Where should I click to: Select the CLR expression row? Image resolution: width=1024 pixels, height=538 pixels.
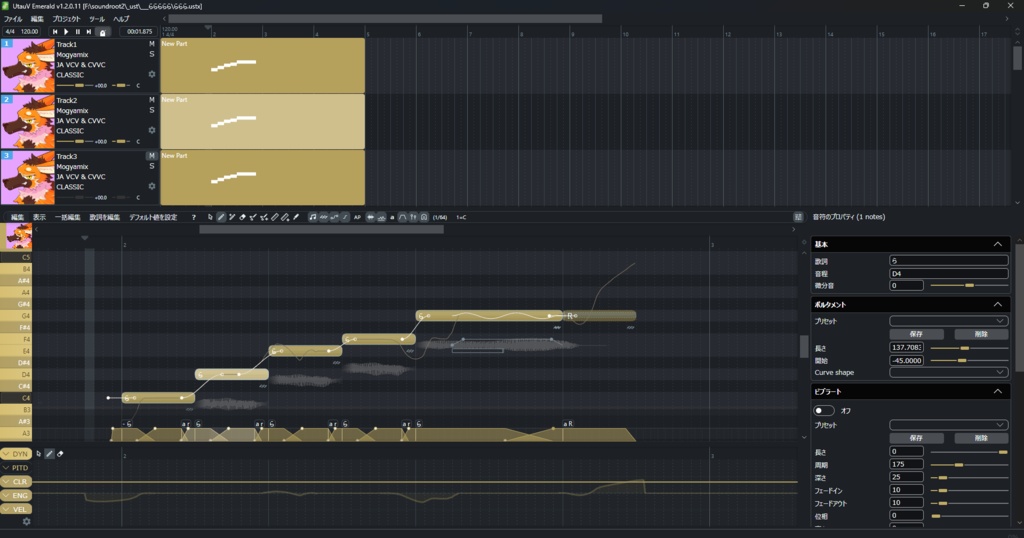click(x=16, y=482)
